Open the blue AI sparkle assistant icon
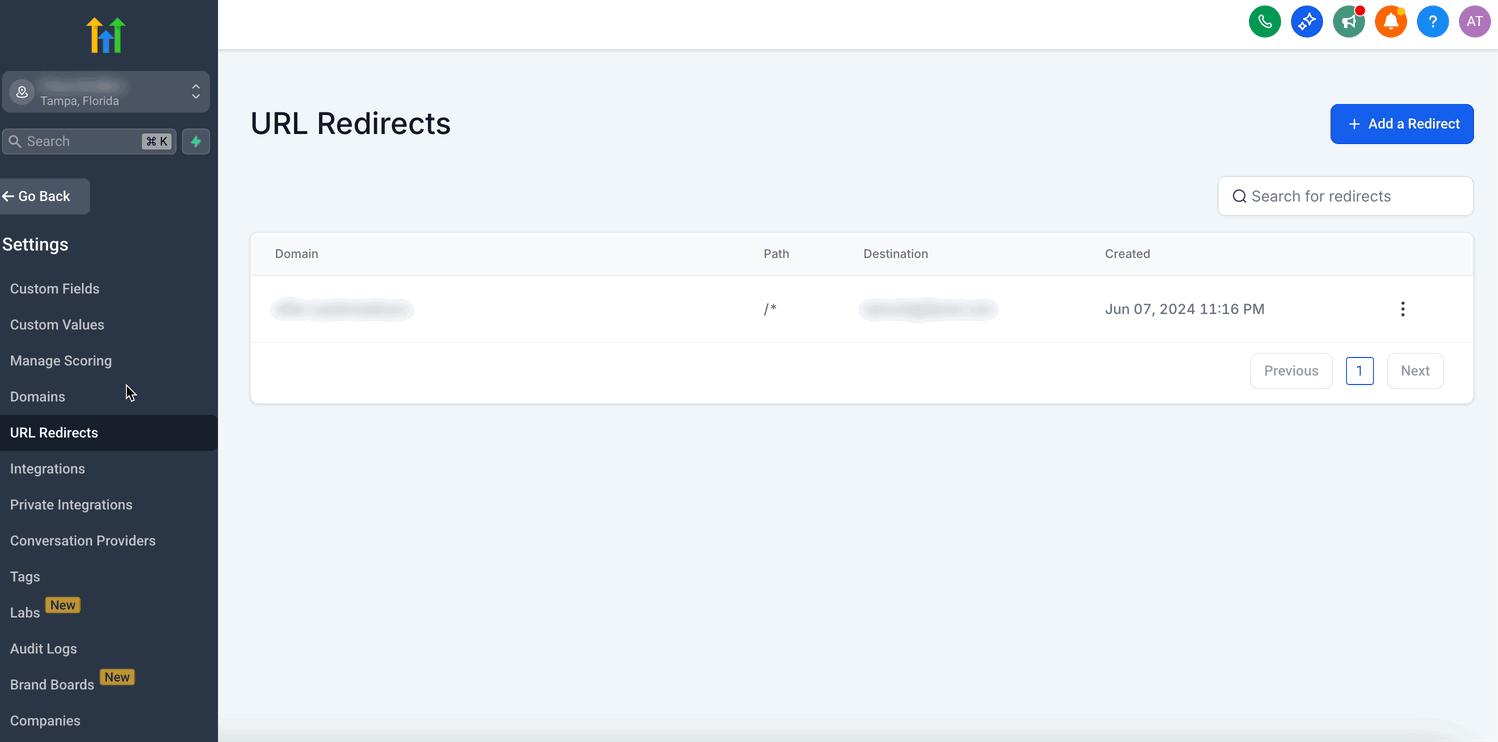The width and height of the screenshot is (1498, 742). click(x=1307, y=21)
